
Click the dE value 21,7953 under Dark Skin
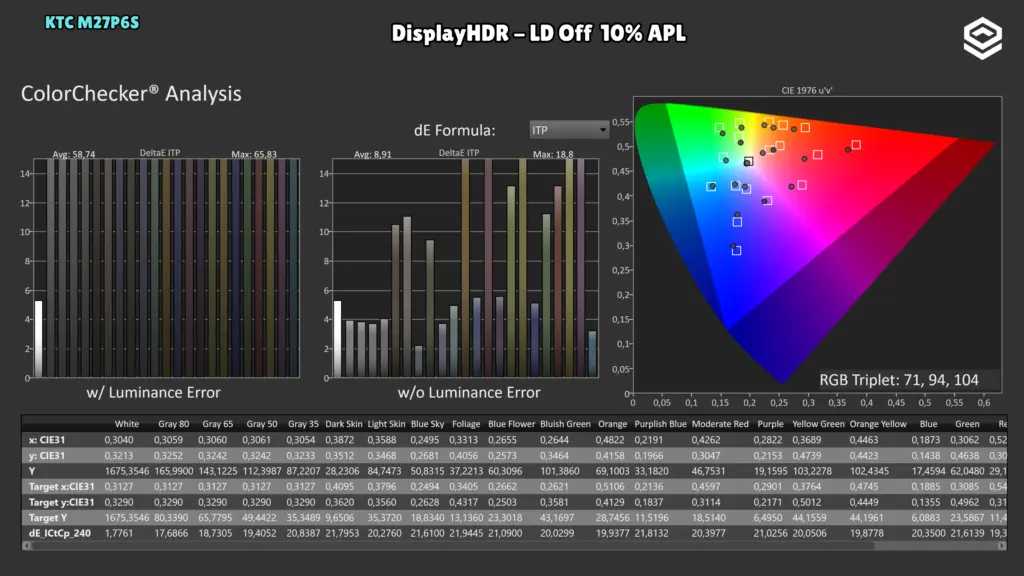344,534
